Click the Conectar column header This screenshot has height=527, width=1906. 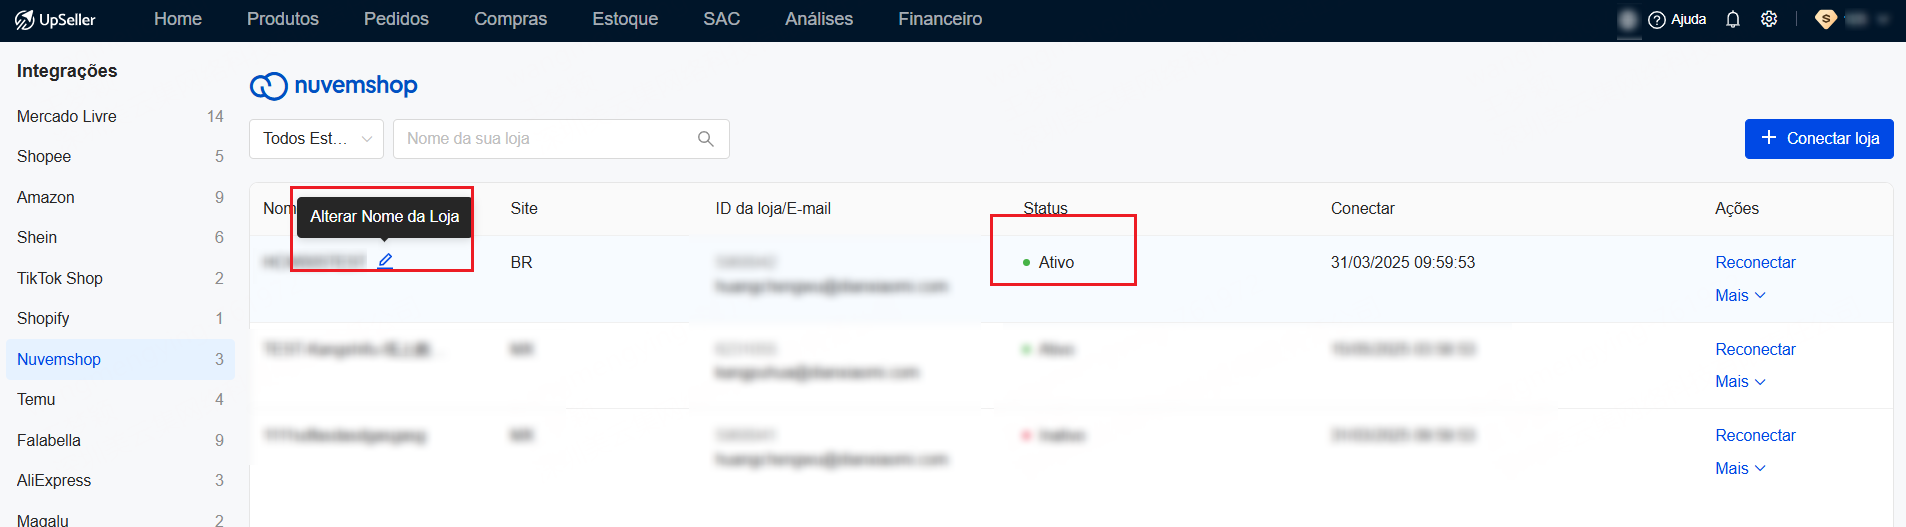[1362, 208]
